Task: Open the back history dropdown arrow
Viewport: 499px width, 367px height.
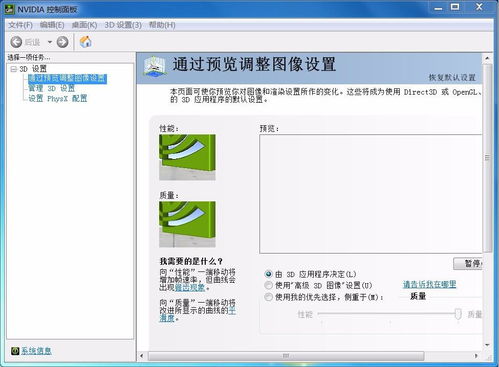Action: pos(50,42)
